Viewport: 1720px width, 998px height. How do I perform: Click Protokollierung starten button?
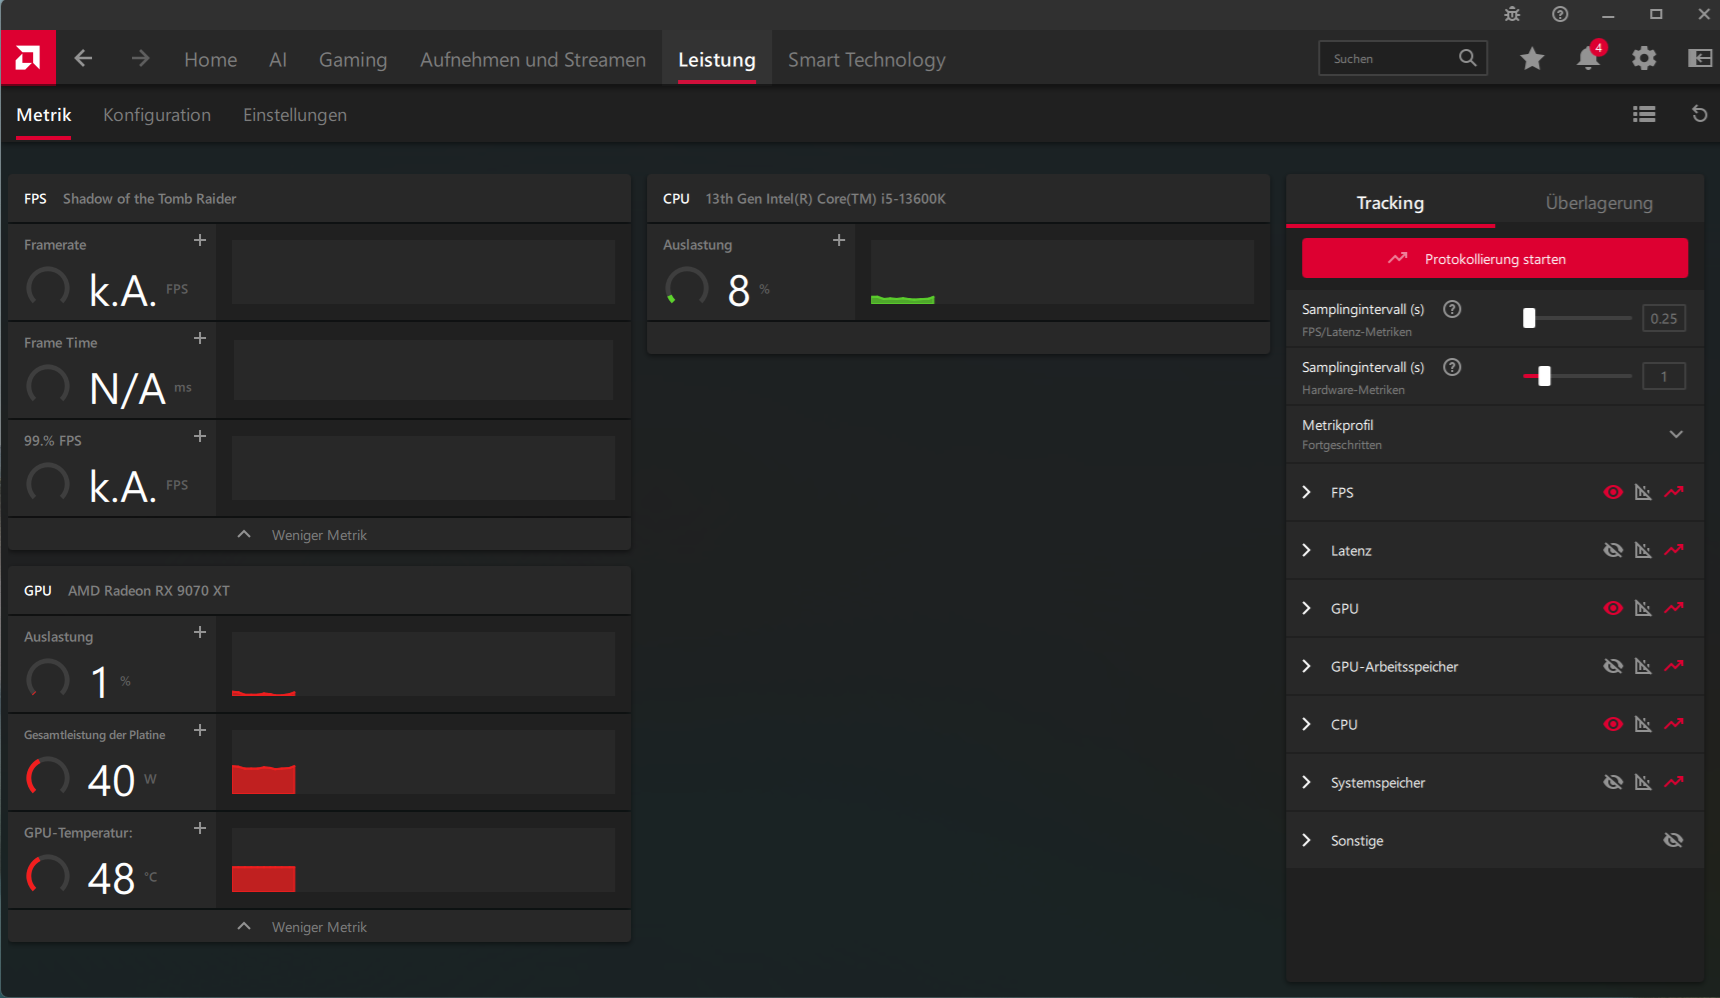1495,259
